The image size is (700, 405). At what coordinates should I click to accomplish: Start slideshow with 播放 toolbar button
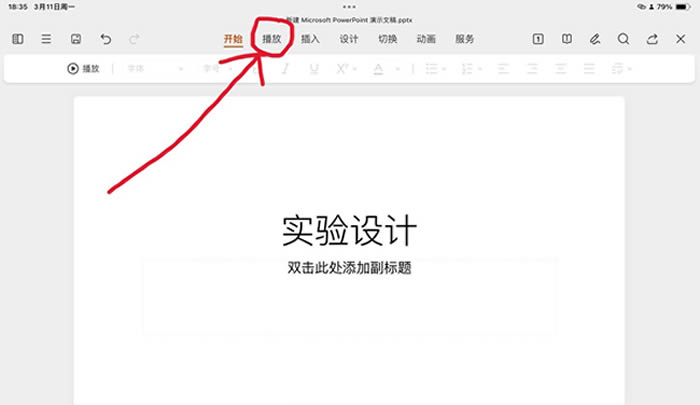(83, 68)
